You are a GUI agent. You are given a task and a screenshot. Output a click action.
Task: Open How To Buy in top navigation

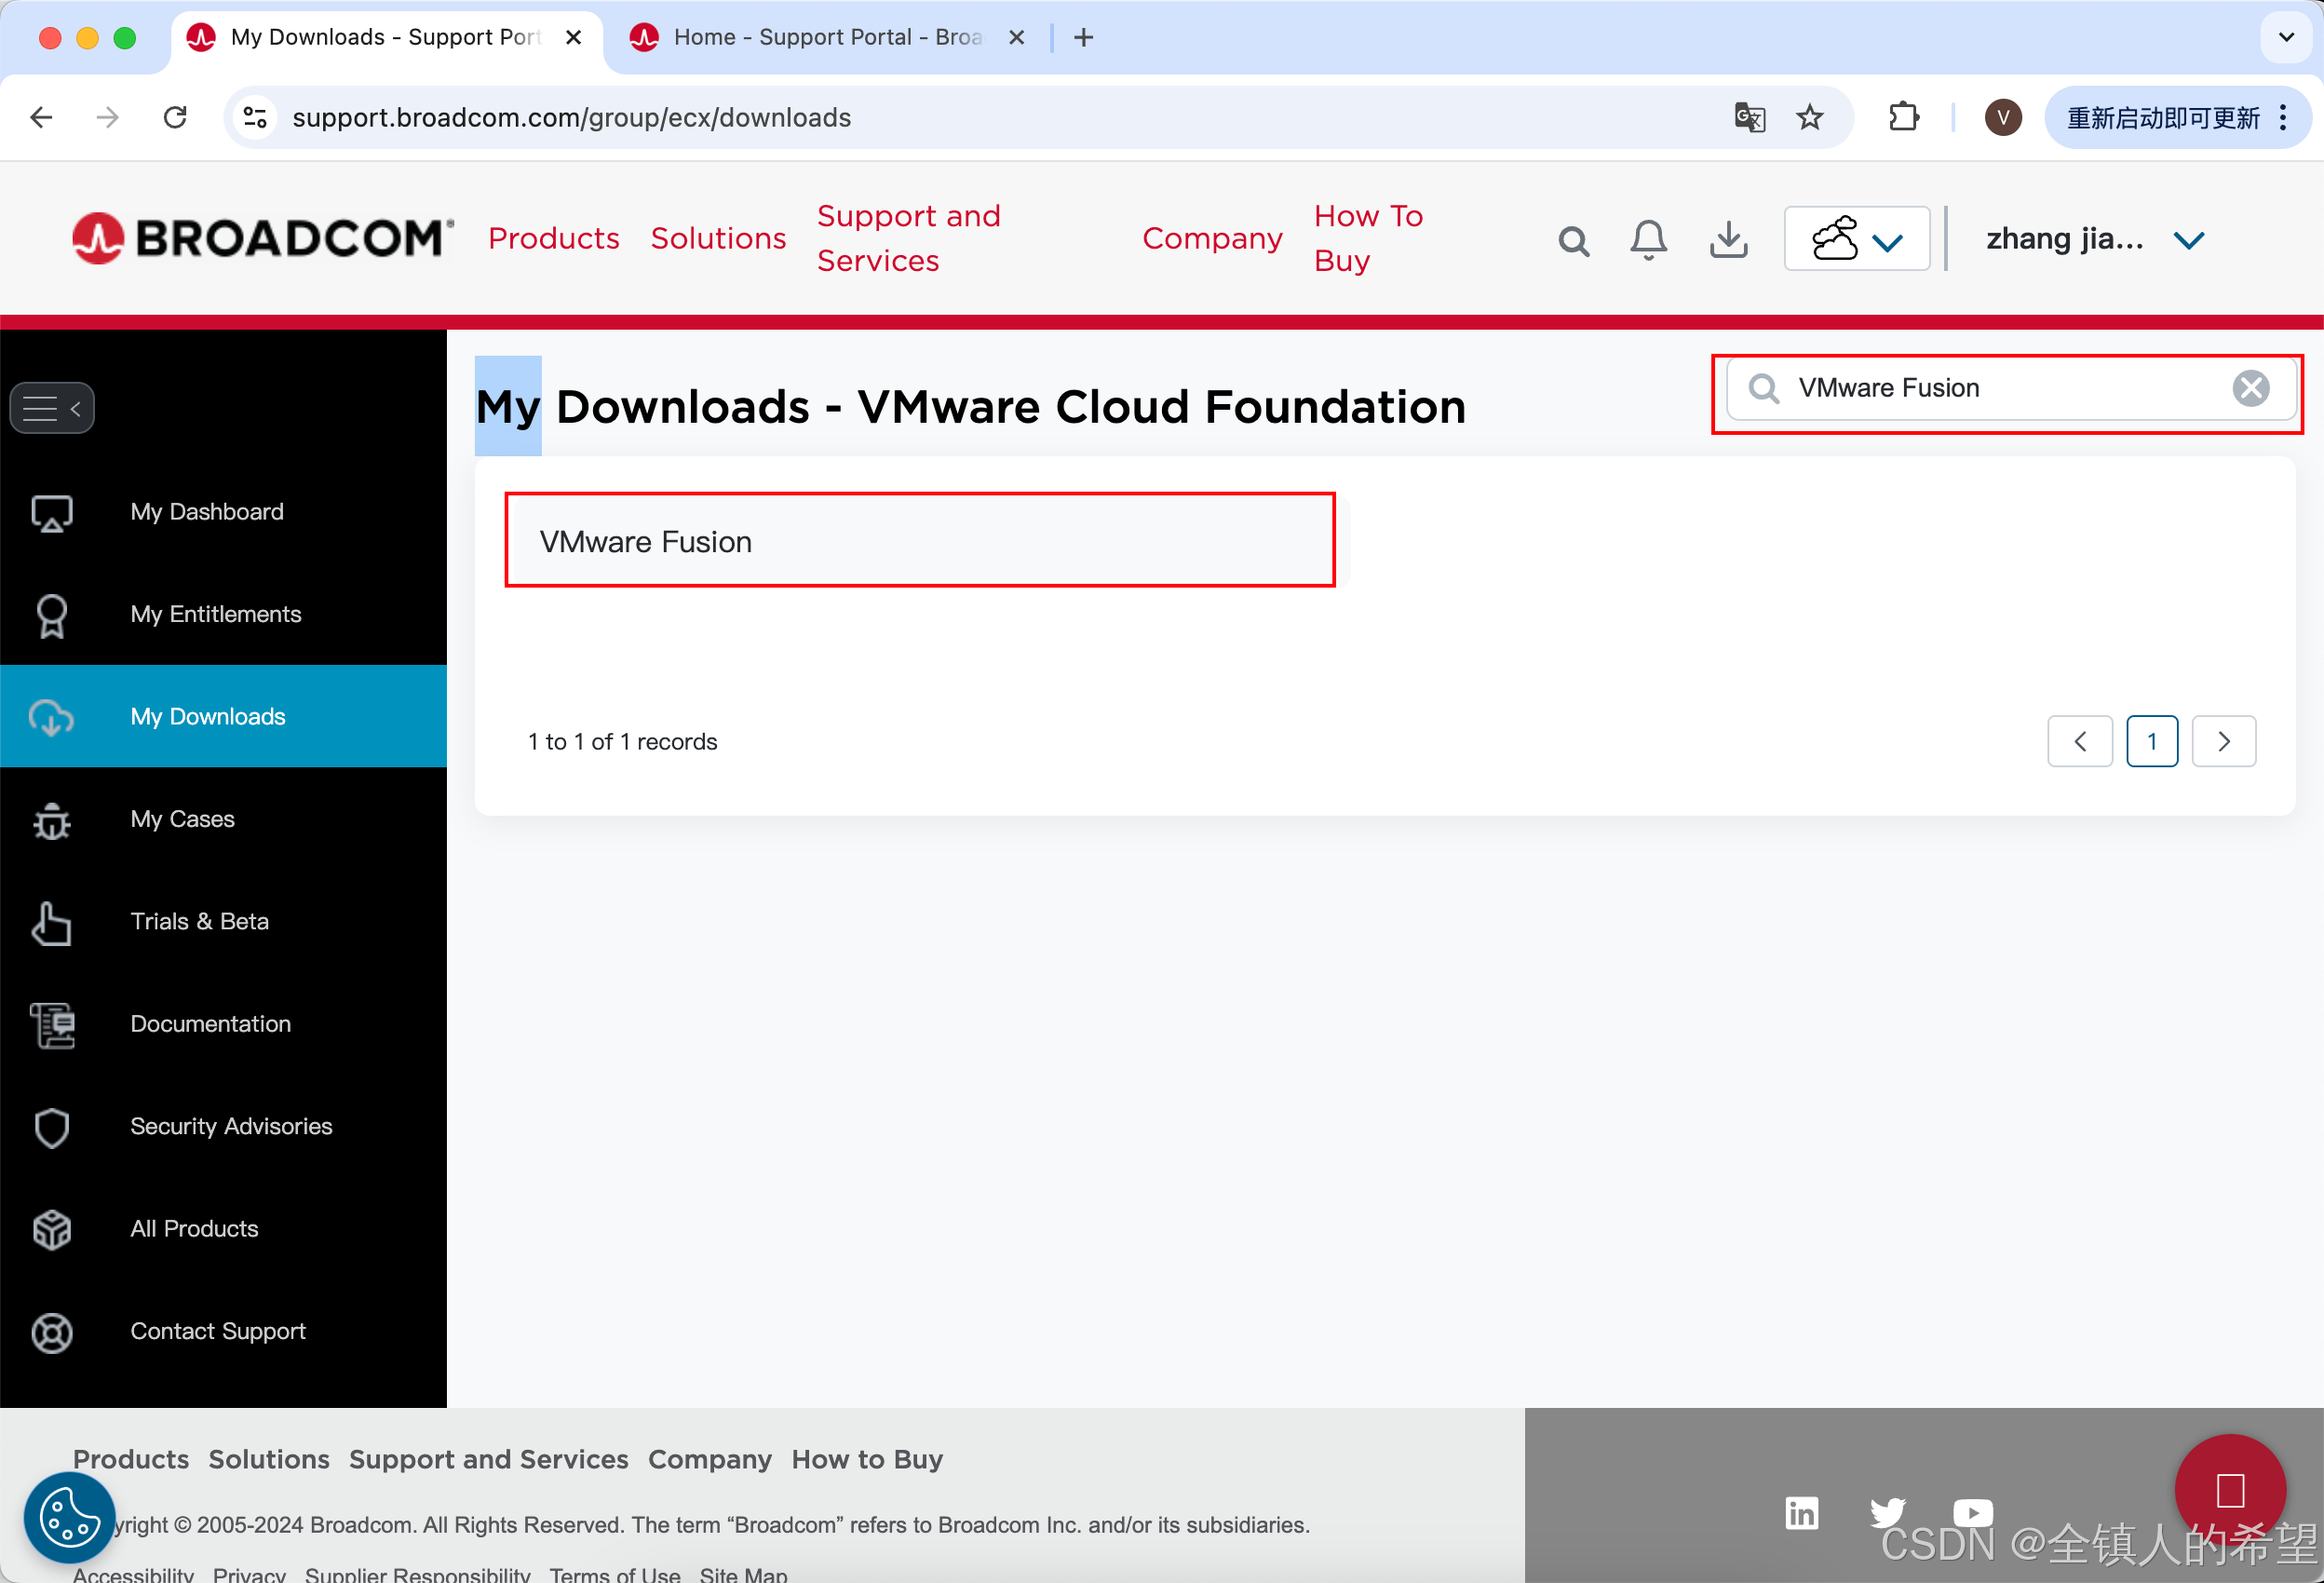[x=1368, y=238]
